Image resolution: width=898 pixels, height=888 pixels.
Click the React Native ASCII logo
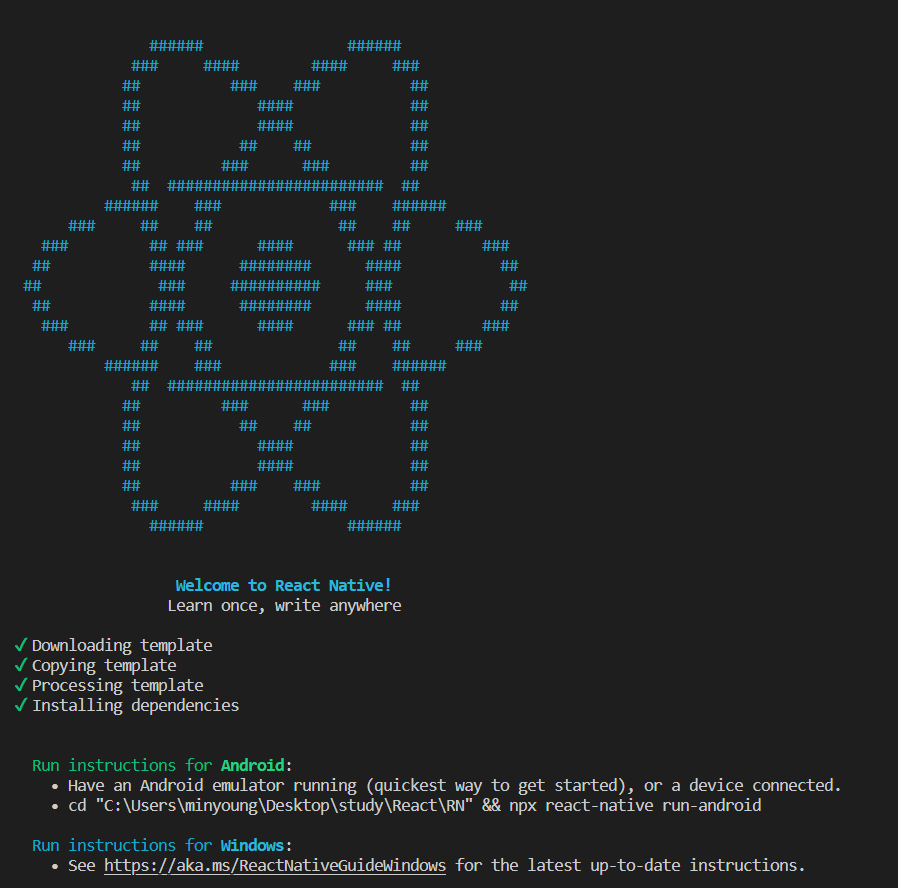tap(275, 286)
